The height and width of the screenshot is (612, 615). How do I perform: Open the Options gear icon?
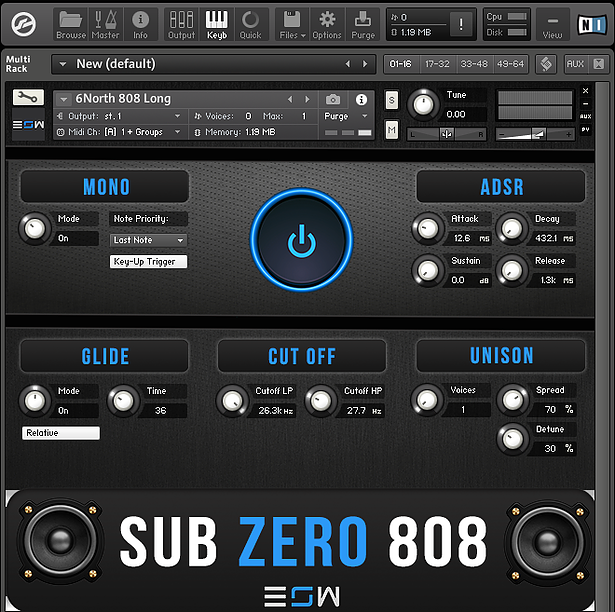click(x=326, y=24)
